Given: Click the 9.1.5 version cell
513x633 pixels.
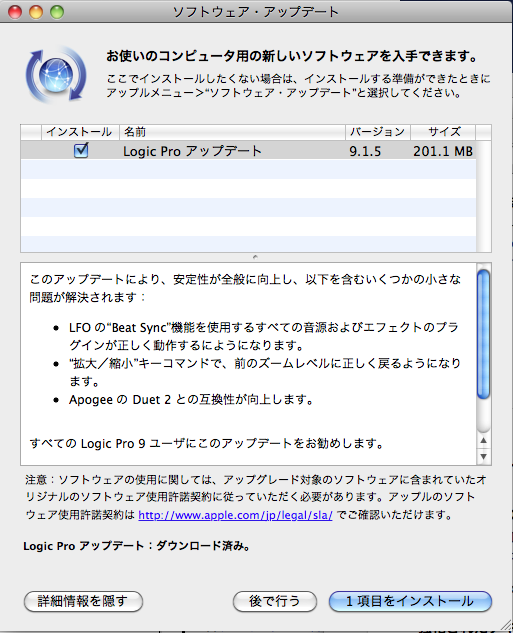Looking at the screenshot, I should (365, 151).
